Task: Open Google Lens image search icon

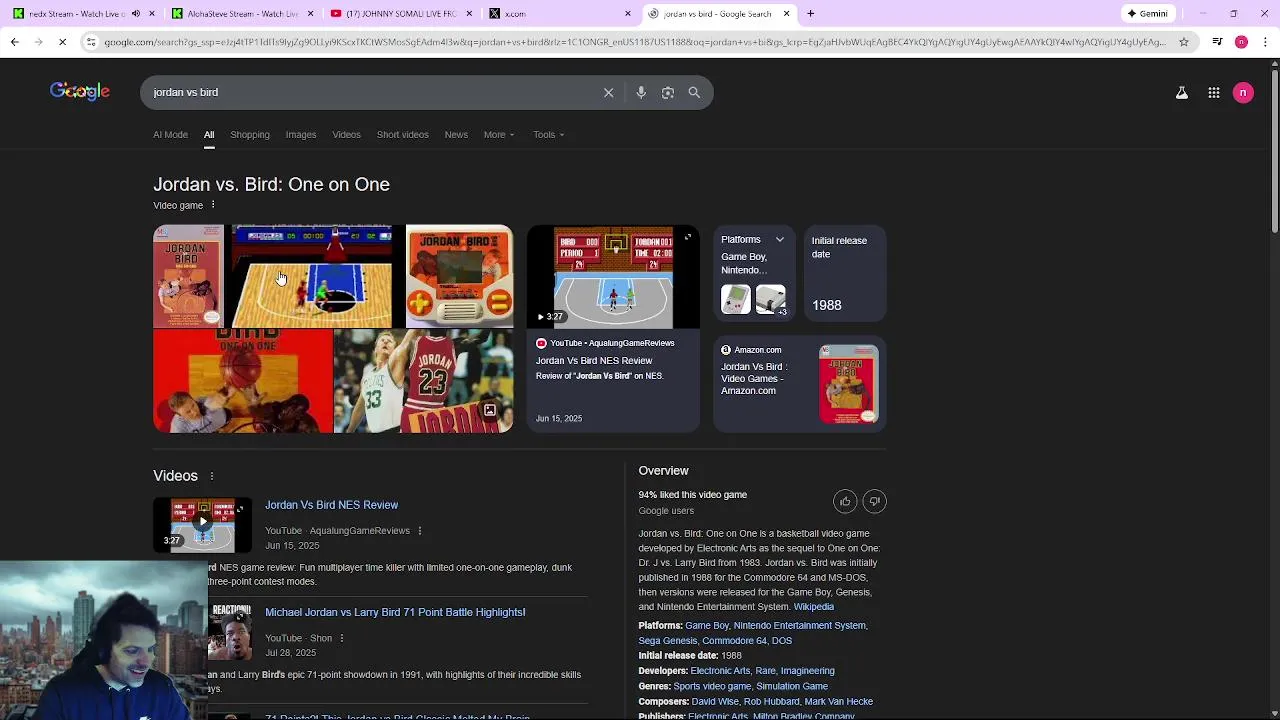Action: click(668, 93)
